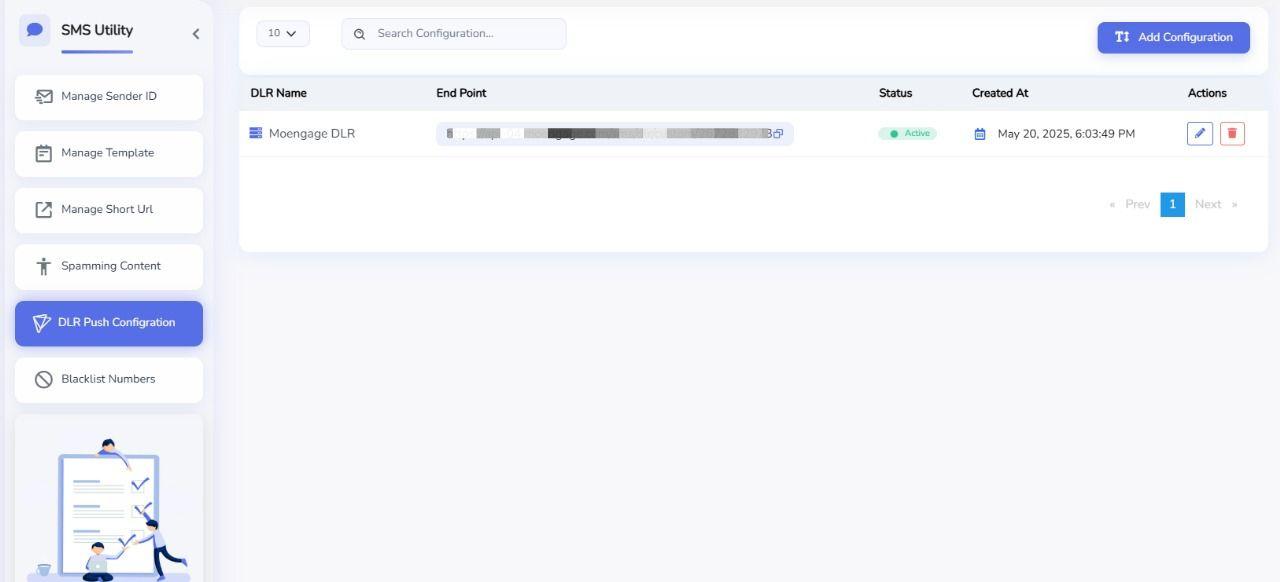The image size is (1280, 582).
Task: Open the page size dropdown showing 10
Action: 282,33
